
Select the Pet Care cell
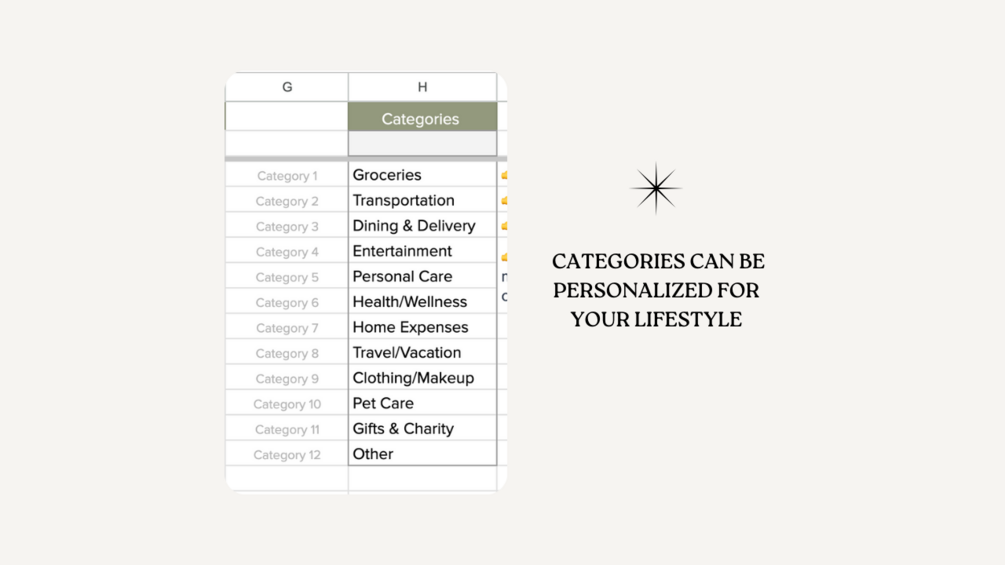421,403
